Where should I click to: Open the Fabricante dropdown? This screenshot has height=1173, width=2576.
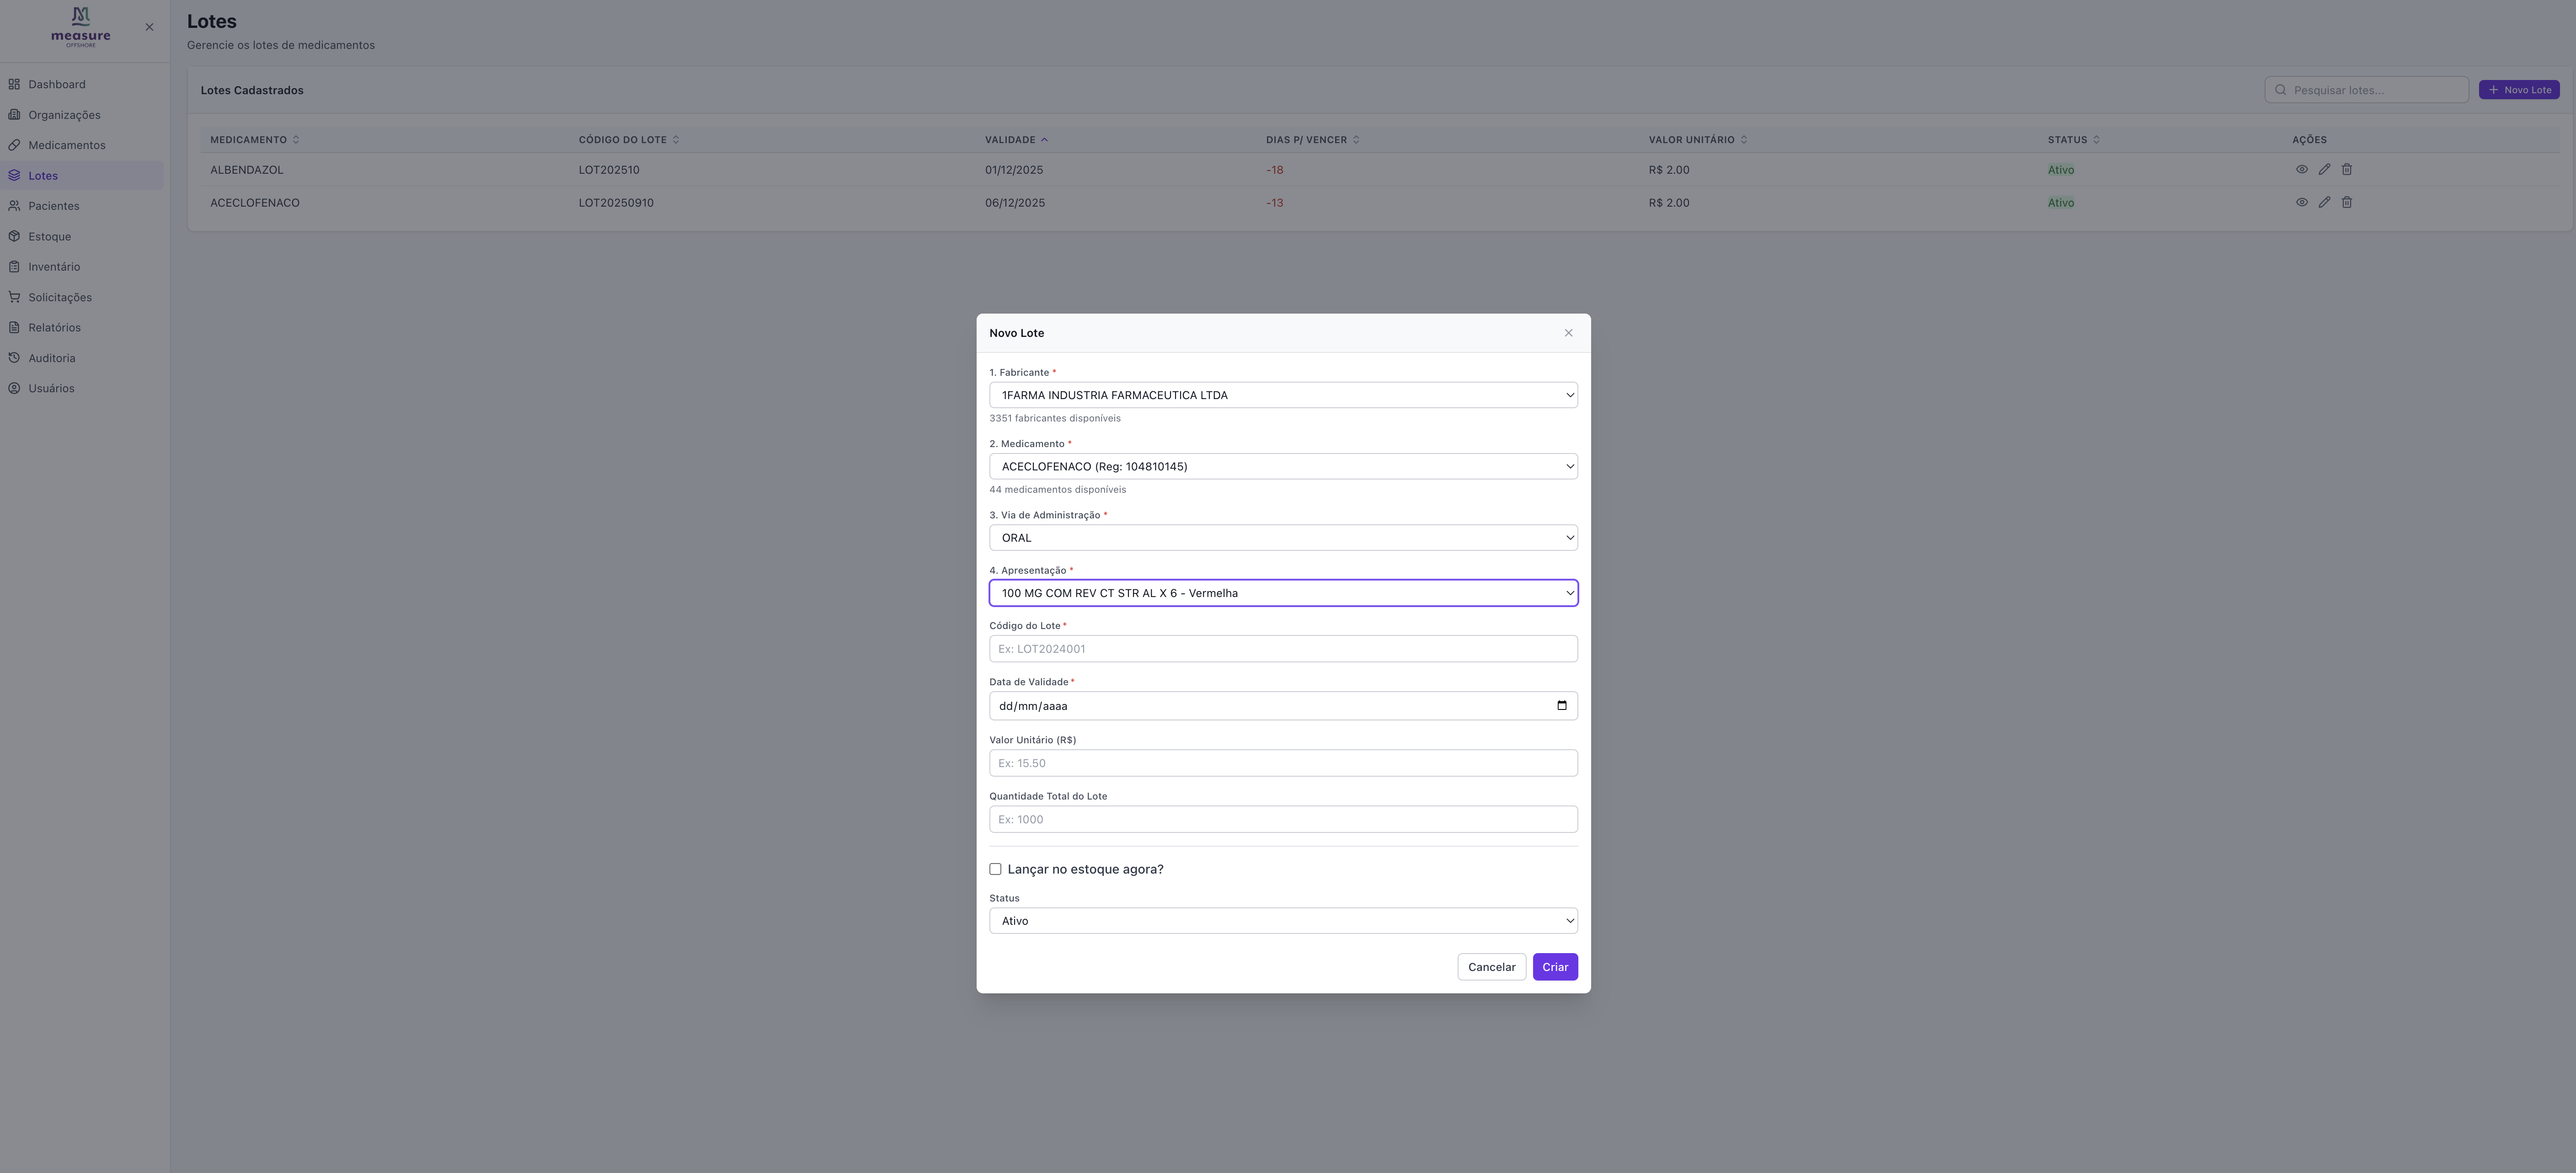[1283, 395]
